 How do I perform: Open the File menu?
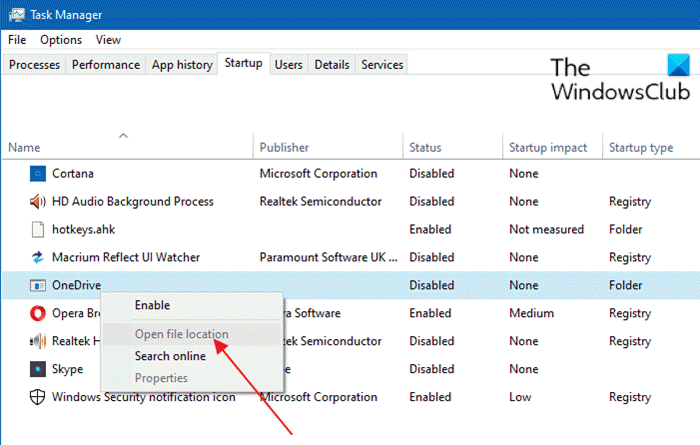point(17,40)
